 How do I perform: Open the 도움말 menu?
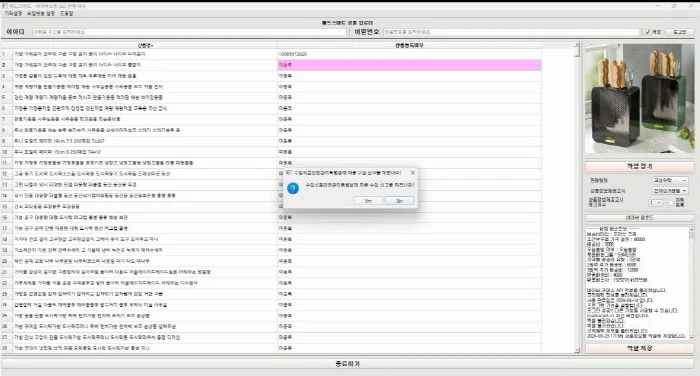[x=67, y=13]
